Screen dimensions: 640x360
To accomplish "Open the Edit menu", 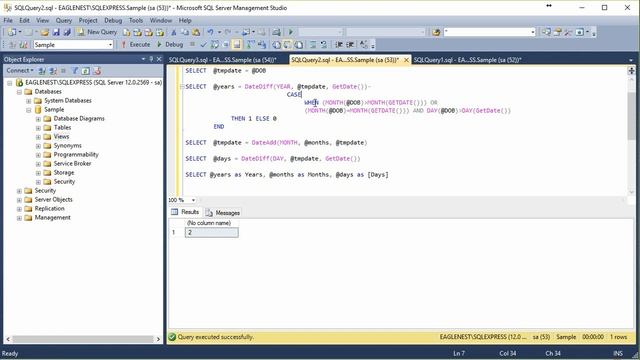I will coord(24,20).
